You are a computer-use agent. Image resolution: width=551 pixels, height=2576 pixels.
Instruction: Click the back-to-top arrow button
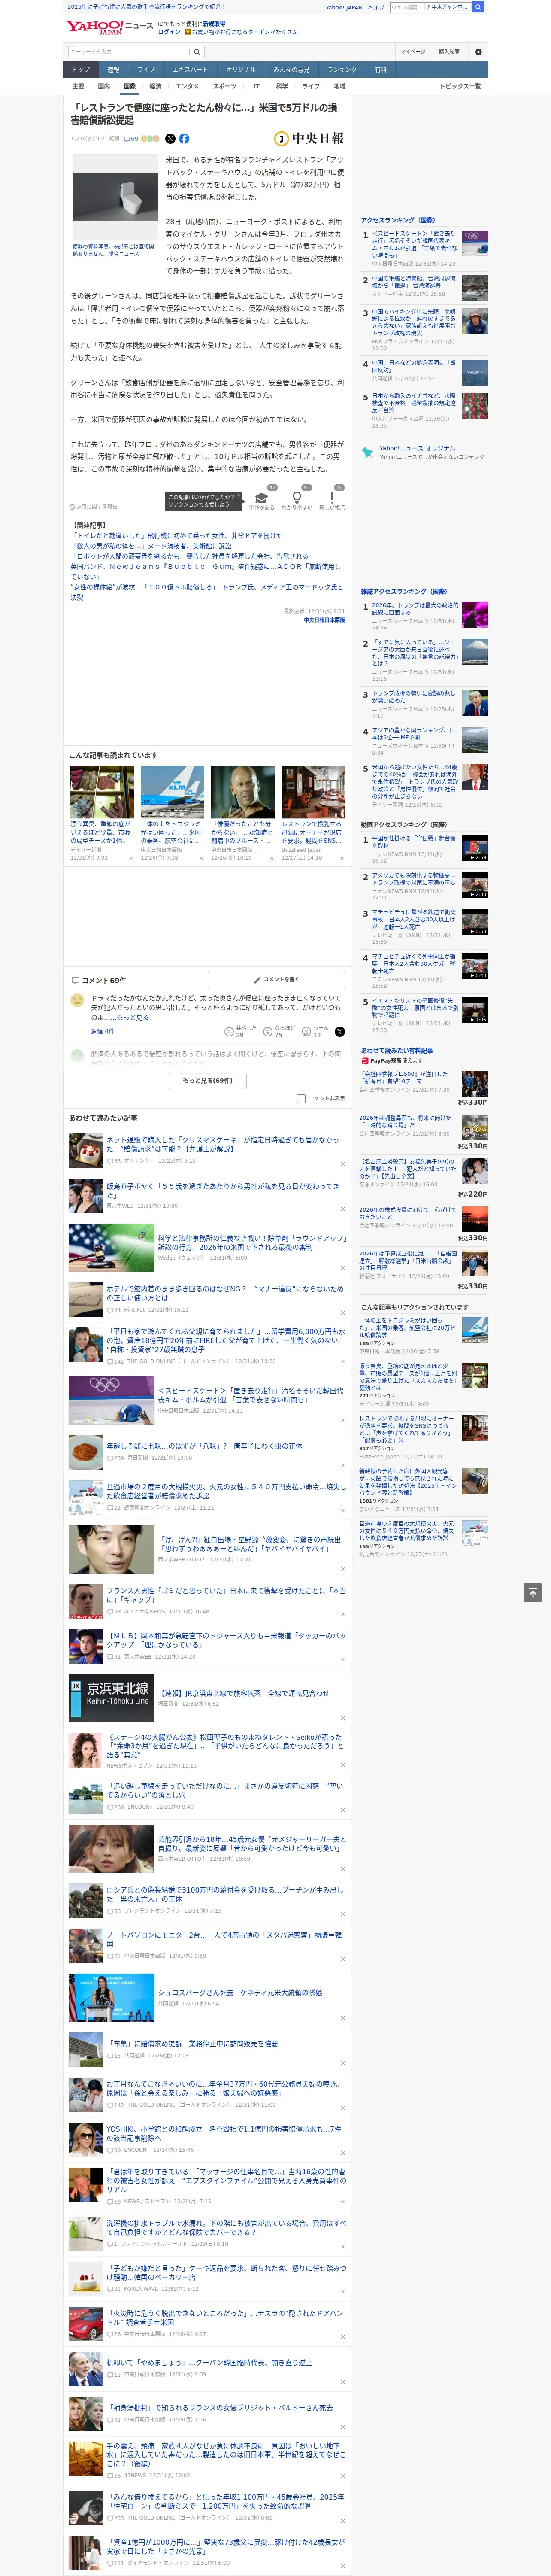coord(533,1593)
